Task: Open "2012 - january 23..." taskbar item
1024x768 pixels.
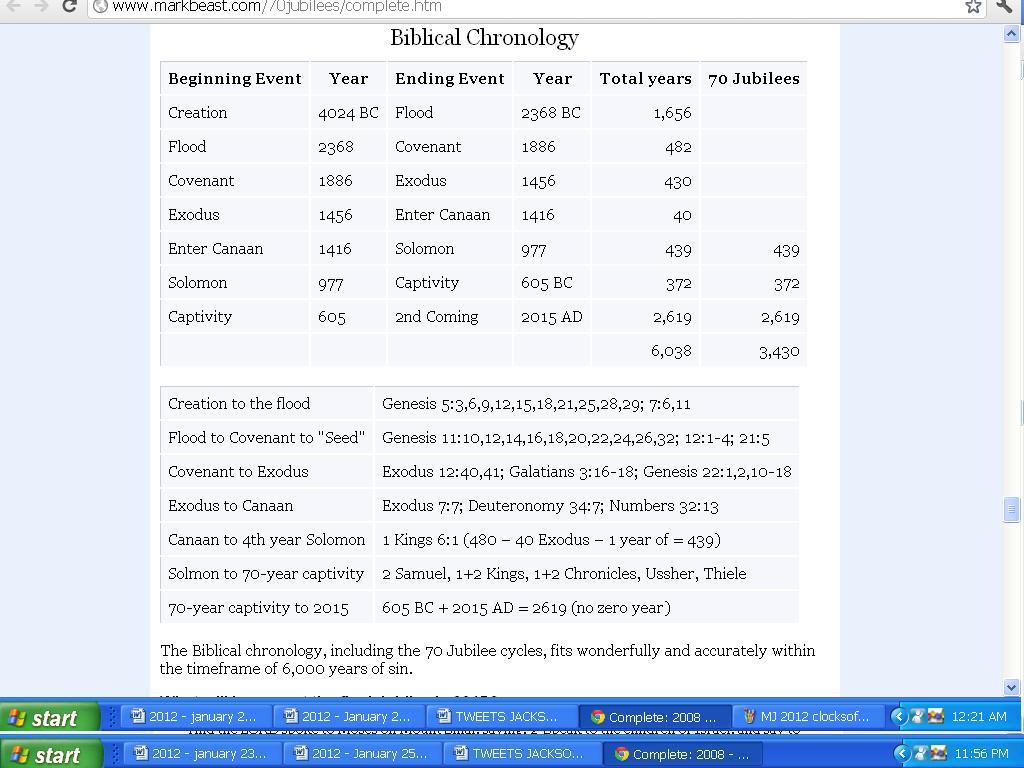Action: [201, 754]
